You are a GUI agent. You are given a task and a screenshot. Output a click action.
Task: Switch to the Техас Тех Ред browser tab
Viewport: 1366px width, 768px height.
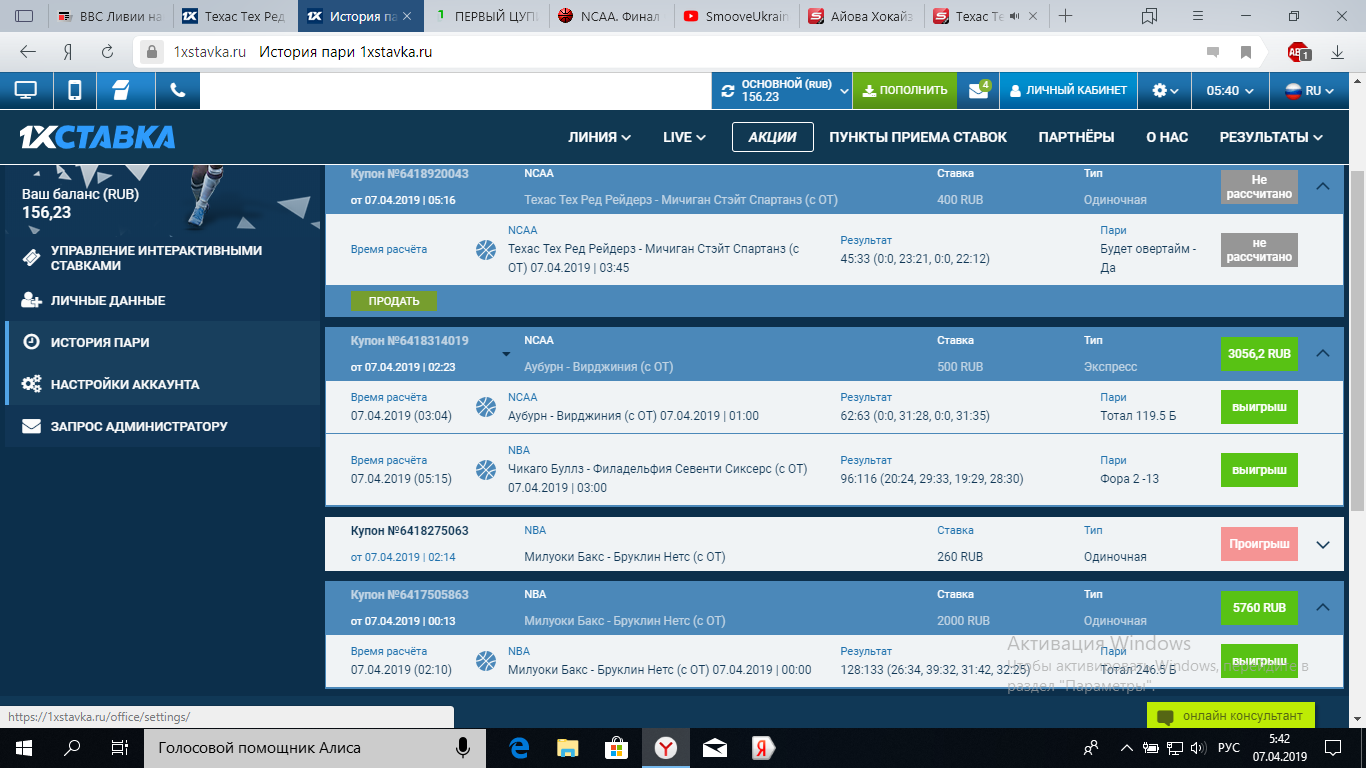click(234, 16)
